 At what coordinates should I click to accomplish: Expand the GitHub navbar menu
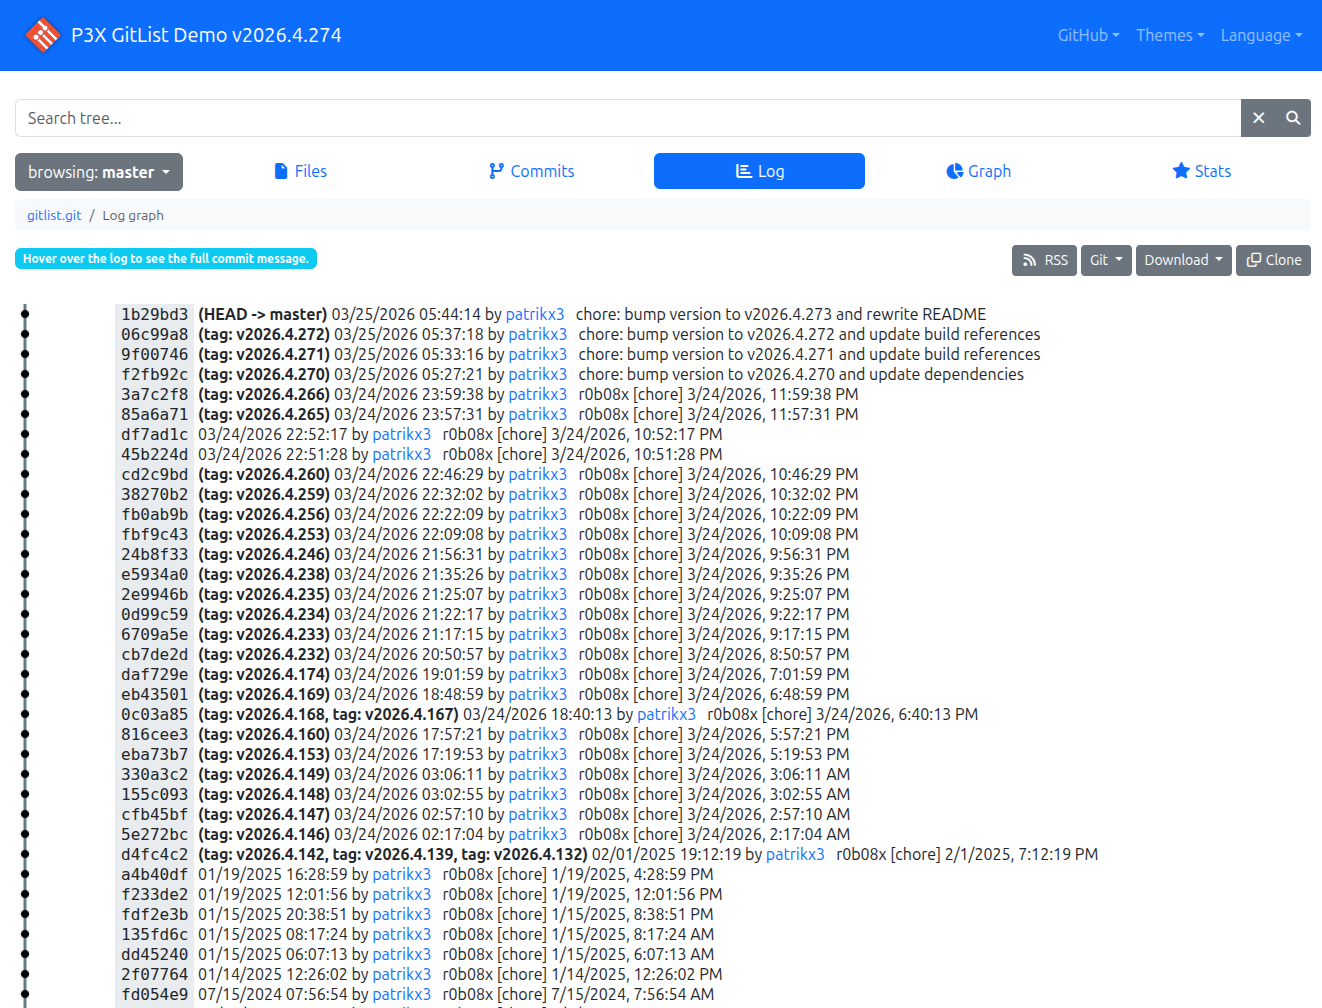point(1088,35)
